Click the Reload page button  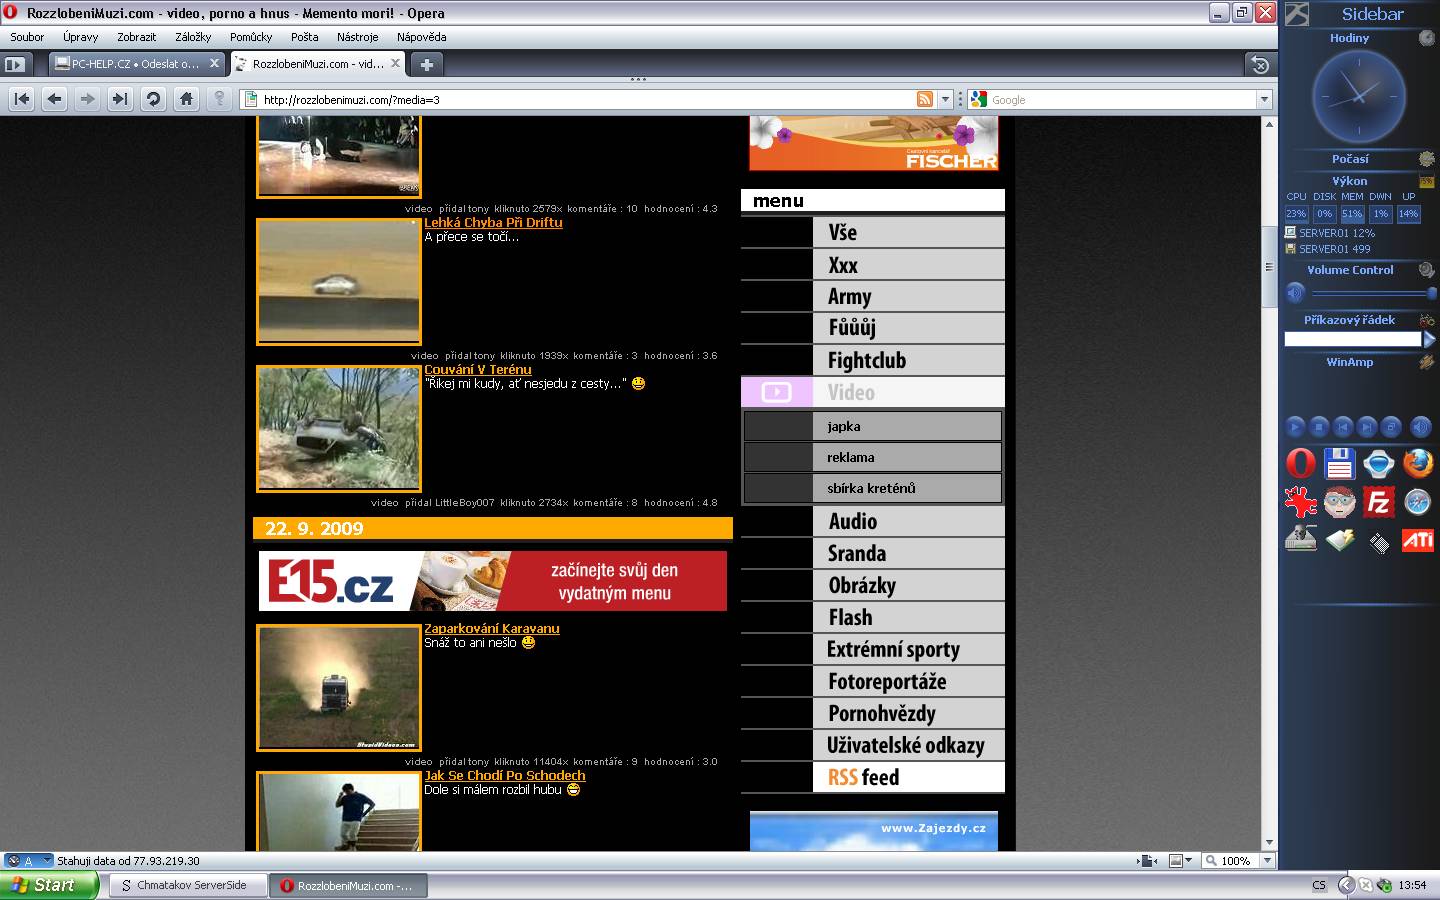tap(153, 99)
